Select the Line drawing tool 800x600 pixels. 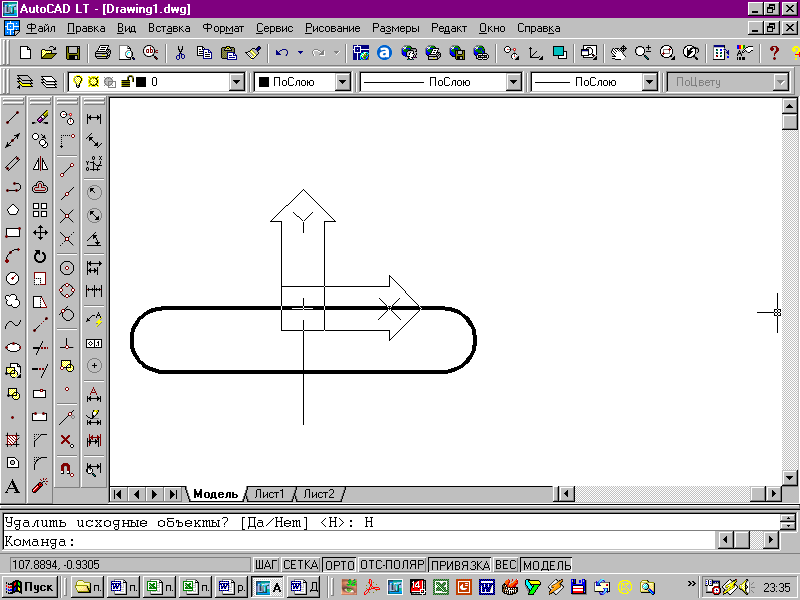click(13, 118)
